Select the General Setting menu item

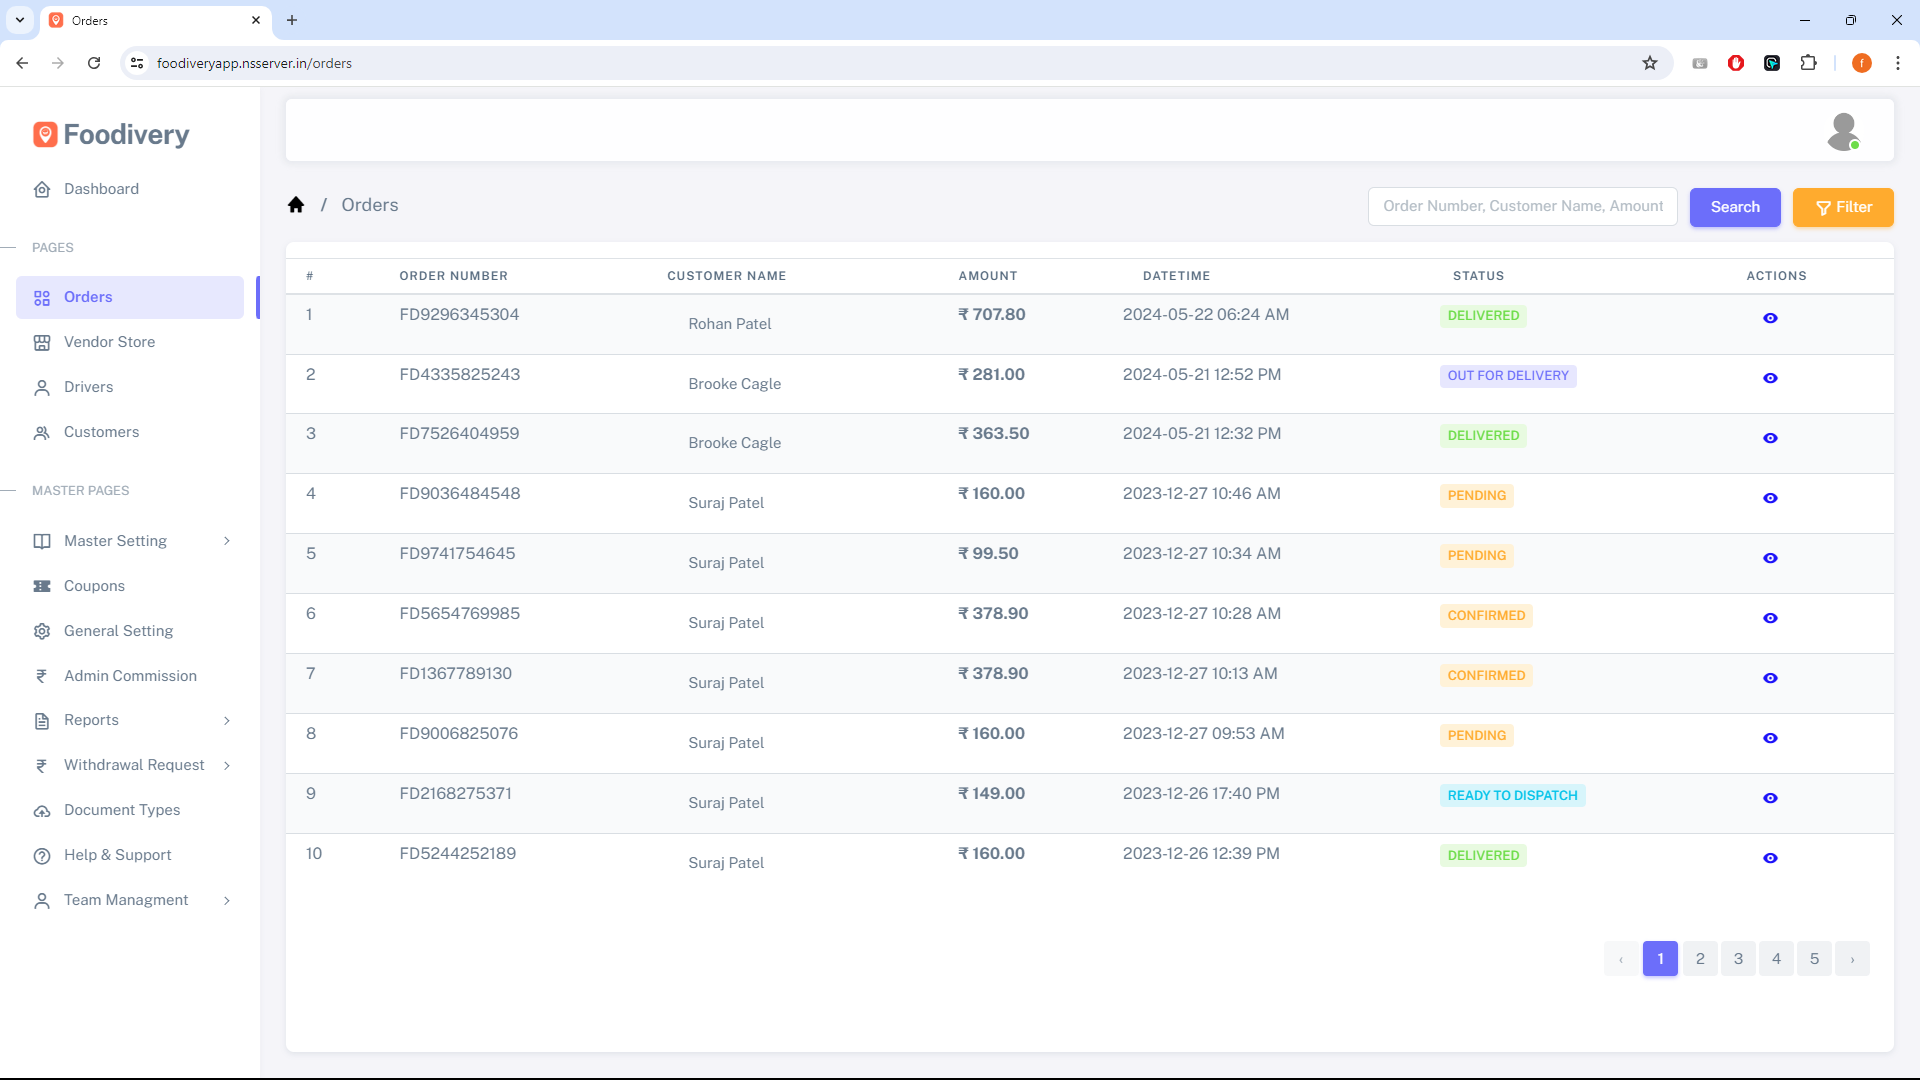pos(118,631)
